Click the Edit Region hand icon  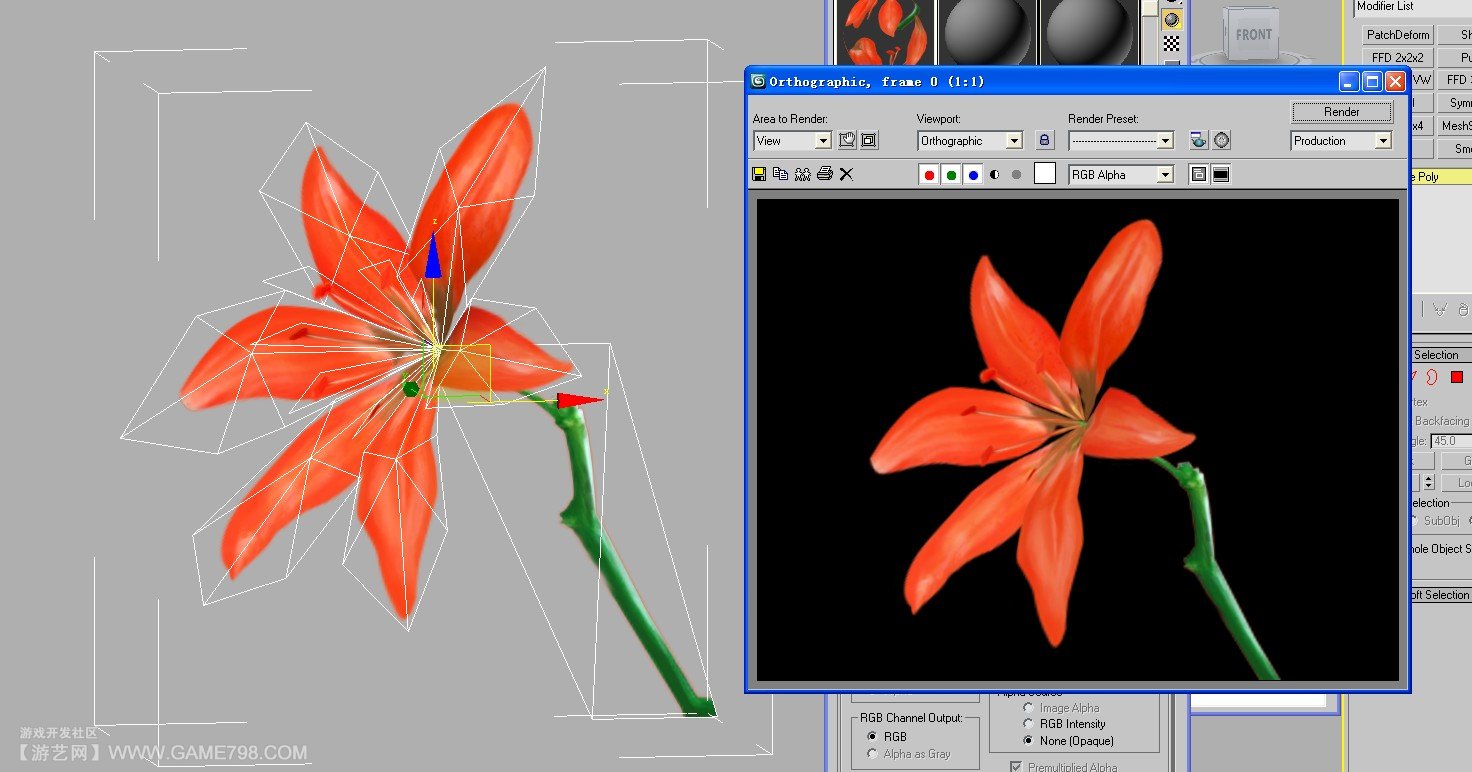click(847, 141)
